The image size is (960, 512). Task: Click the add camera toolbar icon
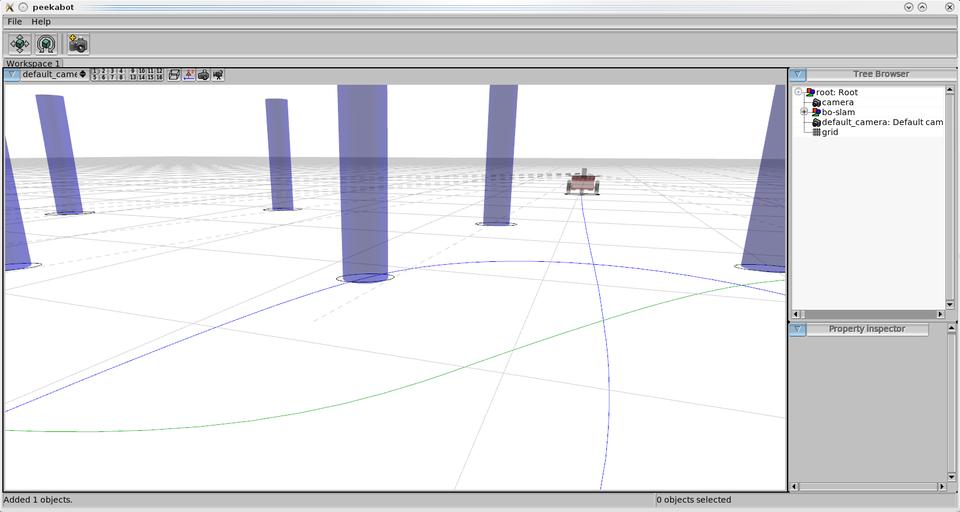click(78, 44)
